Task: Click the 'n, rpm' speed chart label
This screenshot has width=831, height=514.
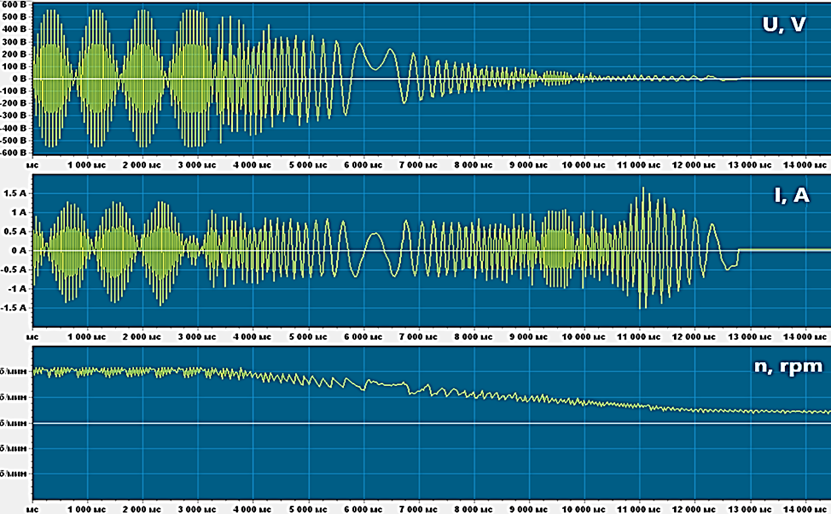Action: coord(785,366)
